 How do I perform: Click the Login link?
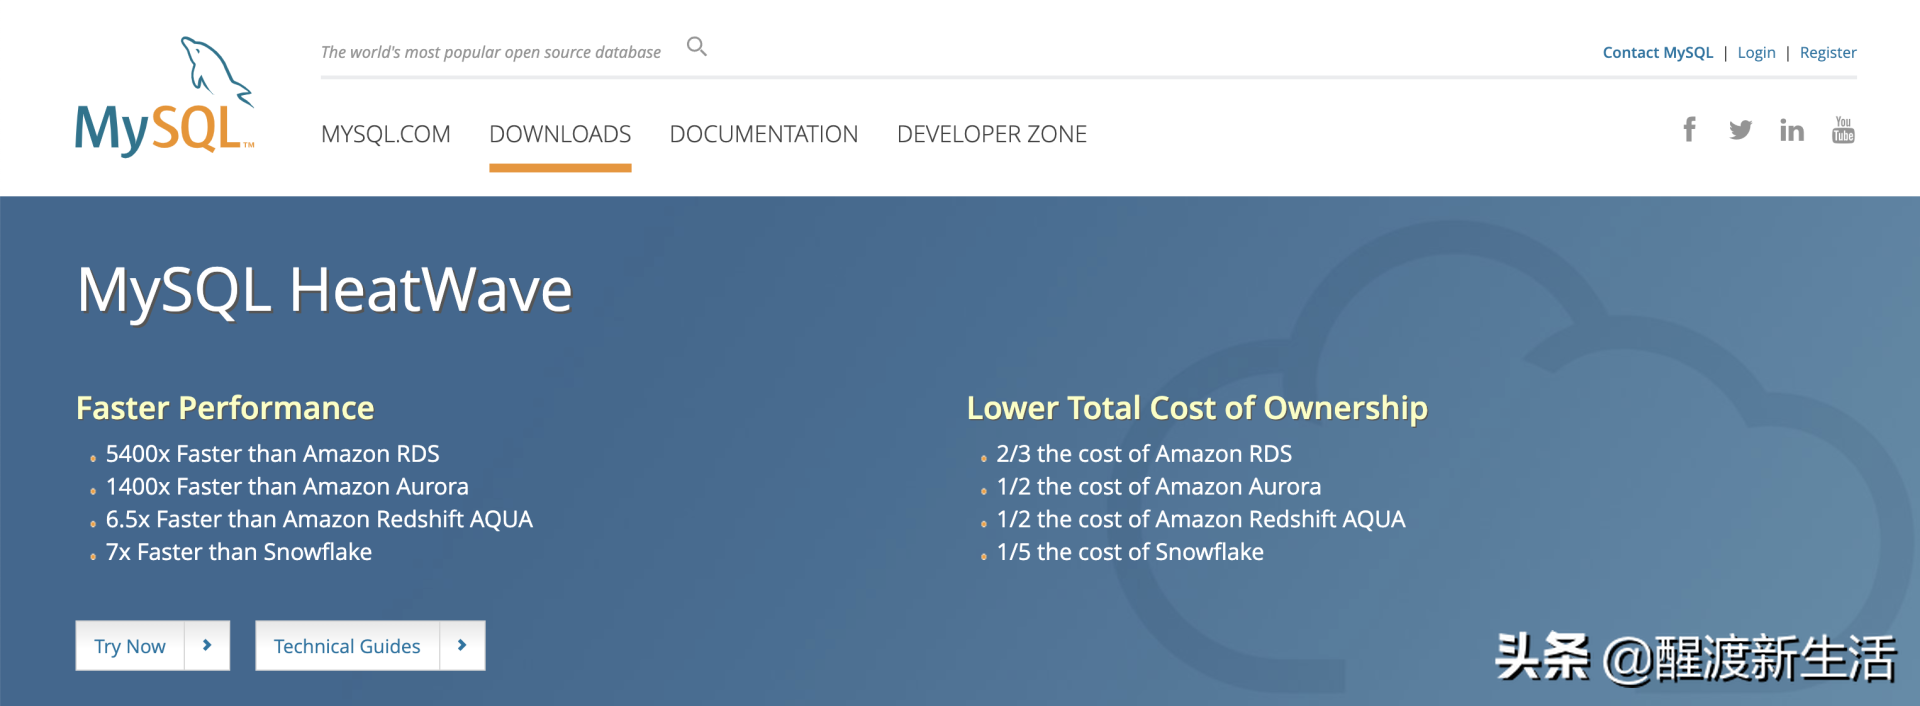coord(1756,53)
